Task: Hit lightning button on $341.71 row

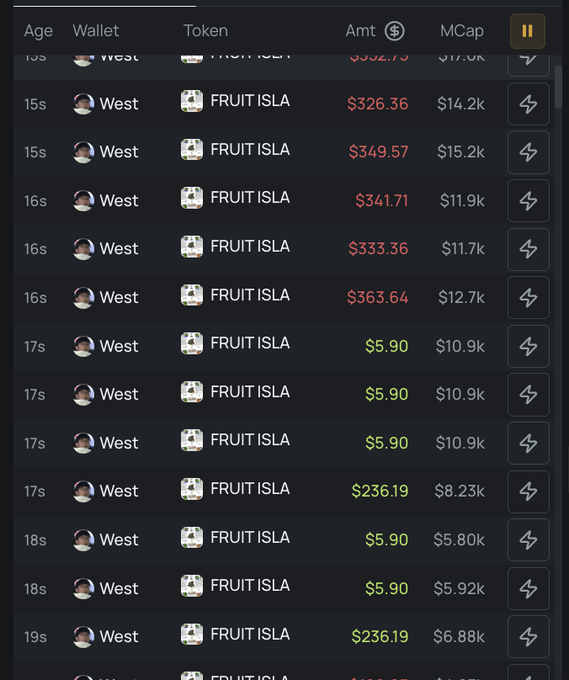Action: point(528,201)
